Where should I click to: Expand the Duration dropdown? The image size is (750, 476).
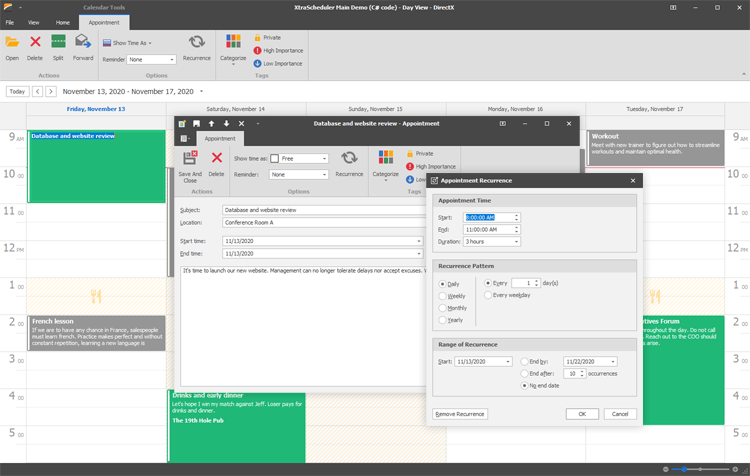[x=516, y=241]
